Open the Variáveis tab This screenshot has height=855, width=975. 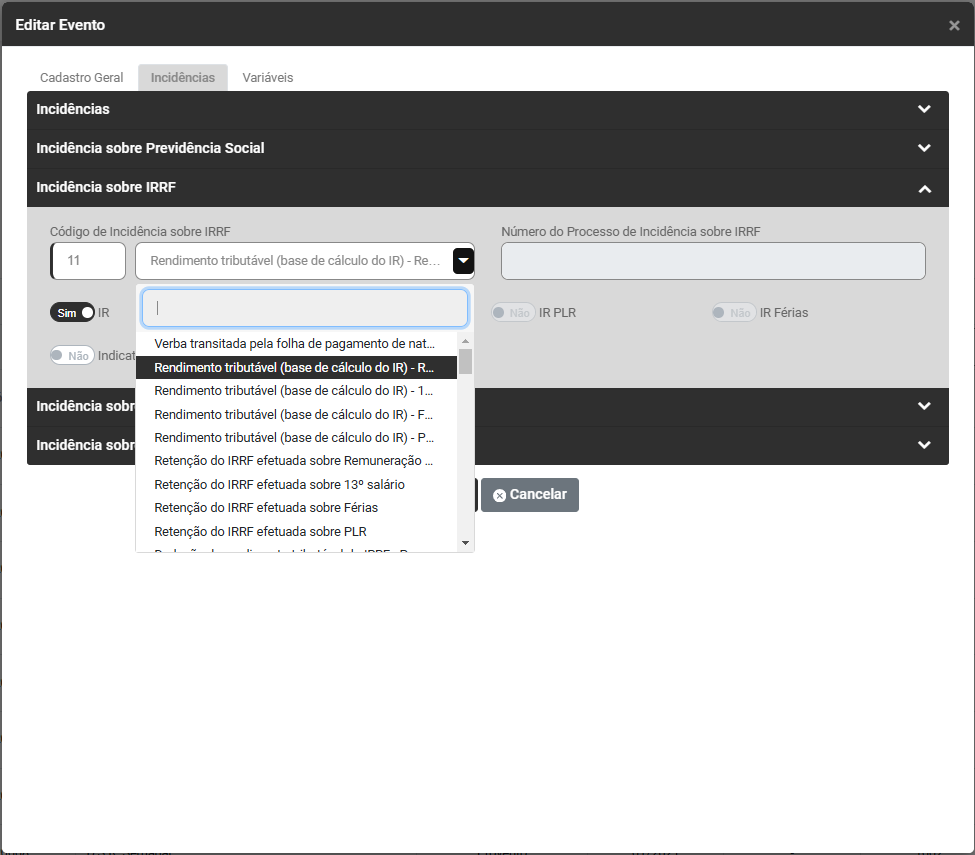tap(267, 78)
